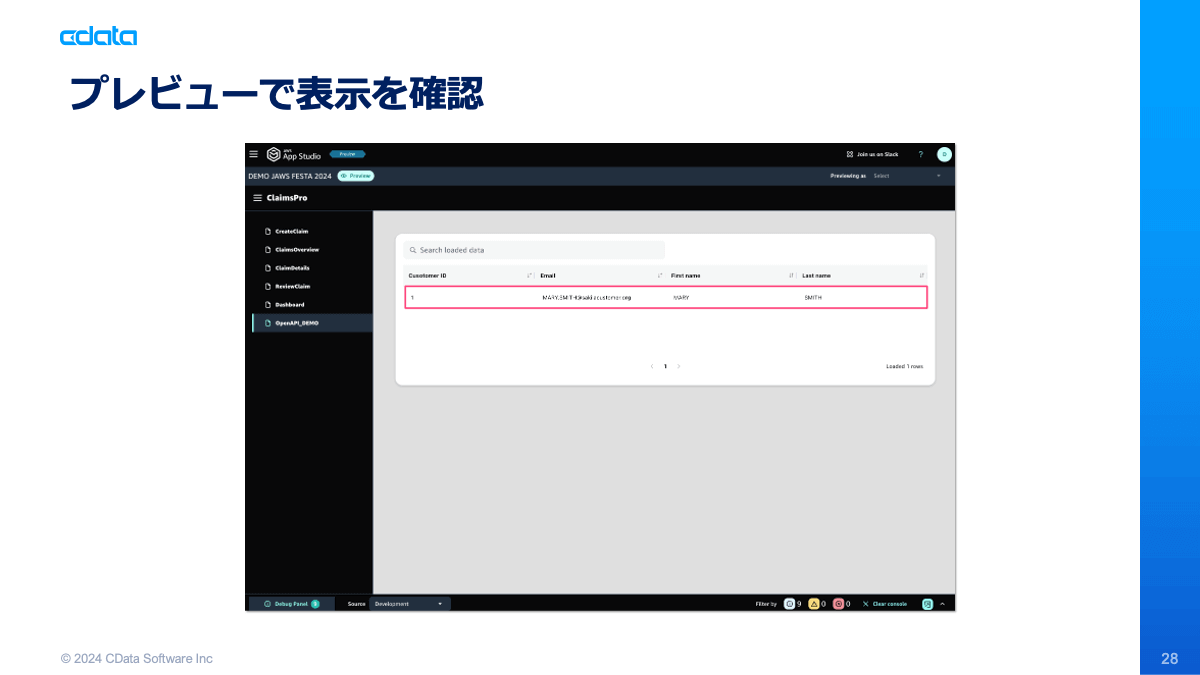Filter console by error messages
The height and width of the screenshot is (675, 1200).
(x=841, y=604)
